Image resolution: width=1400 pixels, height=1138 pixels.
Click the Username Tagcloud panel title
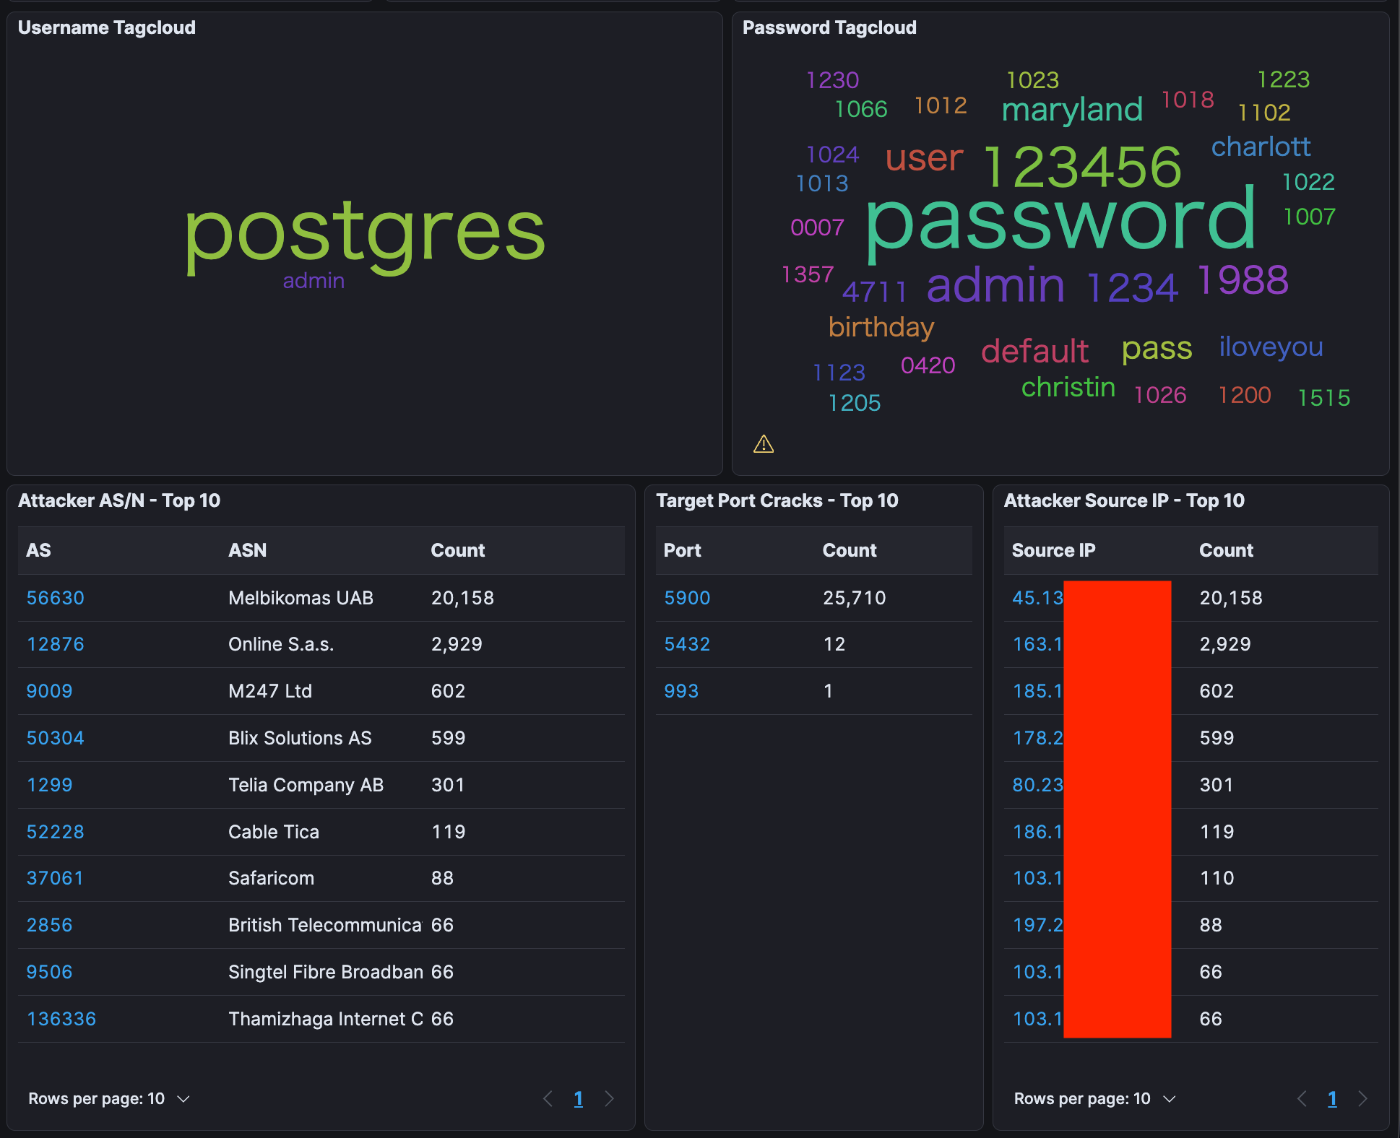(107, 28)
